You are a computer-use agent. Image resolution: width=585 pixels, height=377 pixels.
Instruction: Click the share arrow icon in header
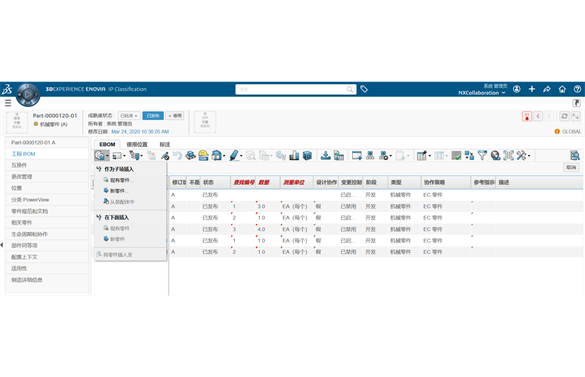click(x=547, y=89)
